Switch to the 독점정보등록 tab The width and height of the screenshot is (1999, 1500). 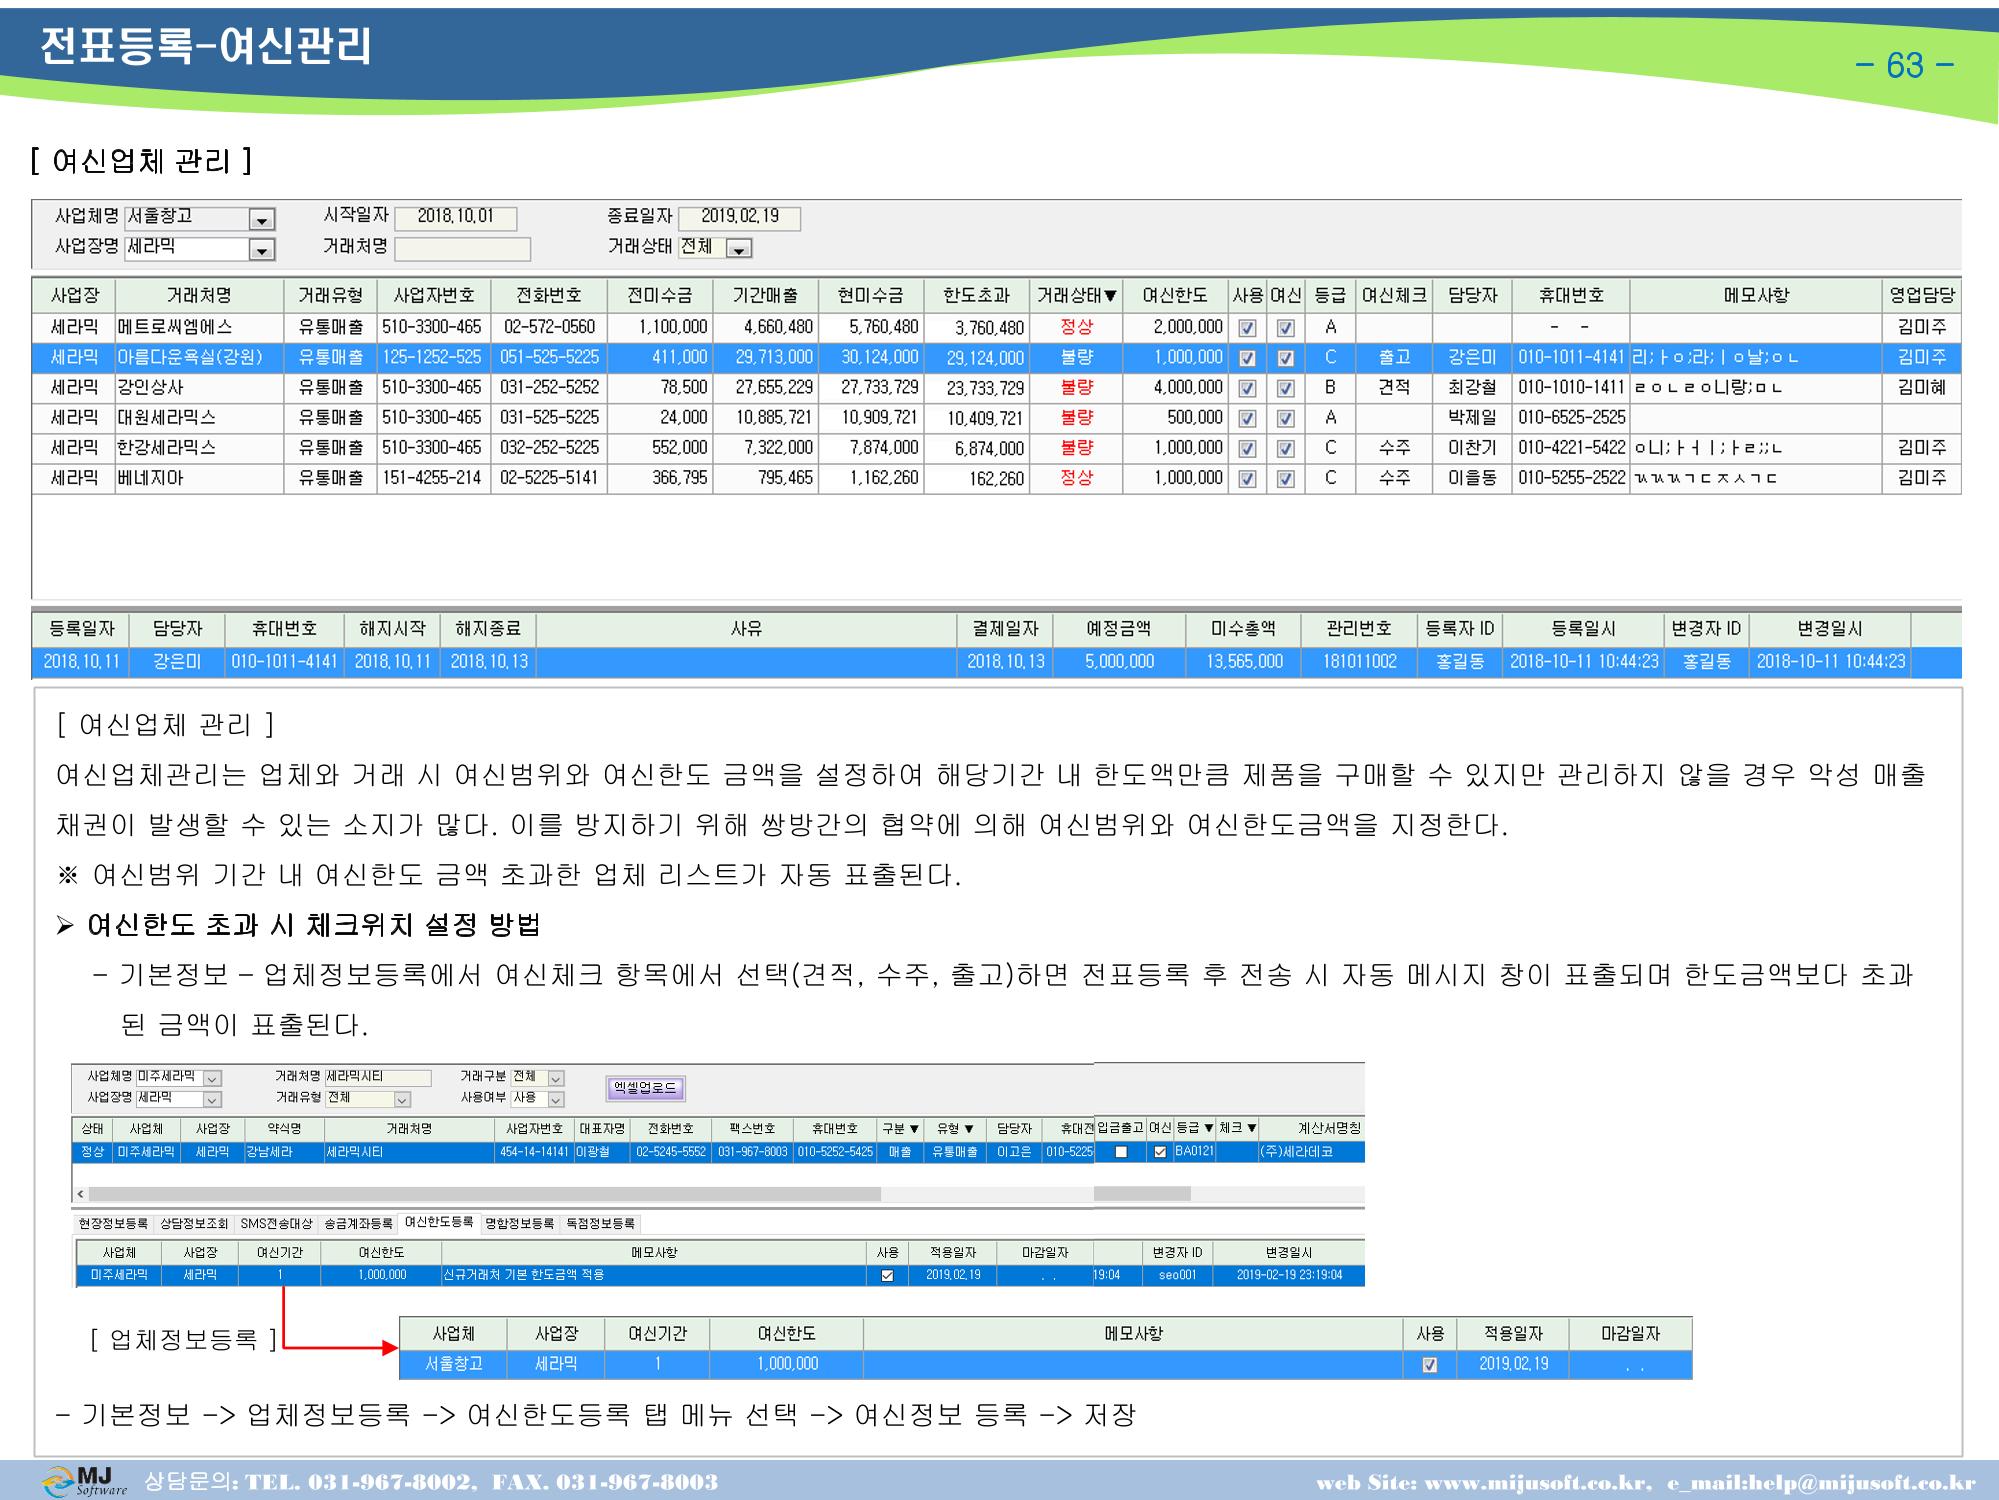coord(601,1224)
